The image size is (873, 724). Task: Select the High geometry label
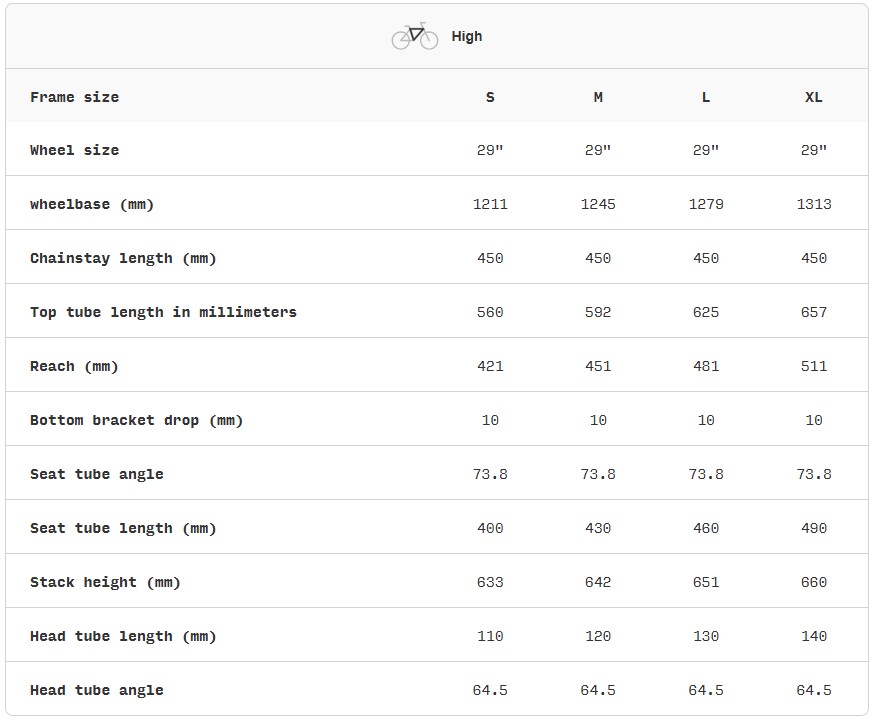(467, 36)
